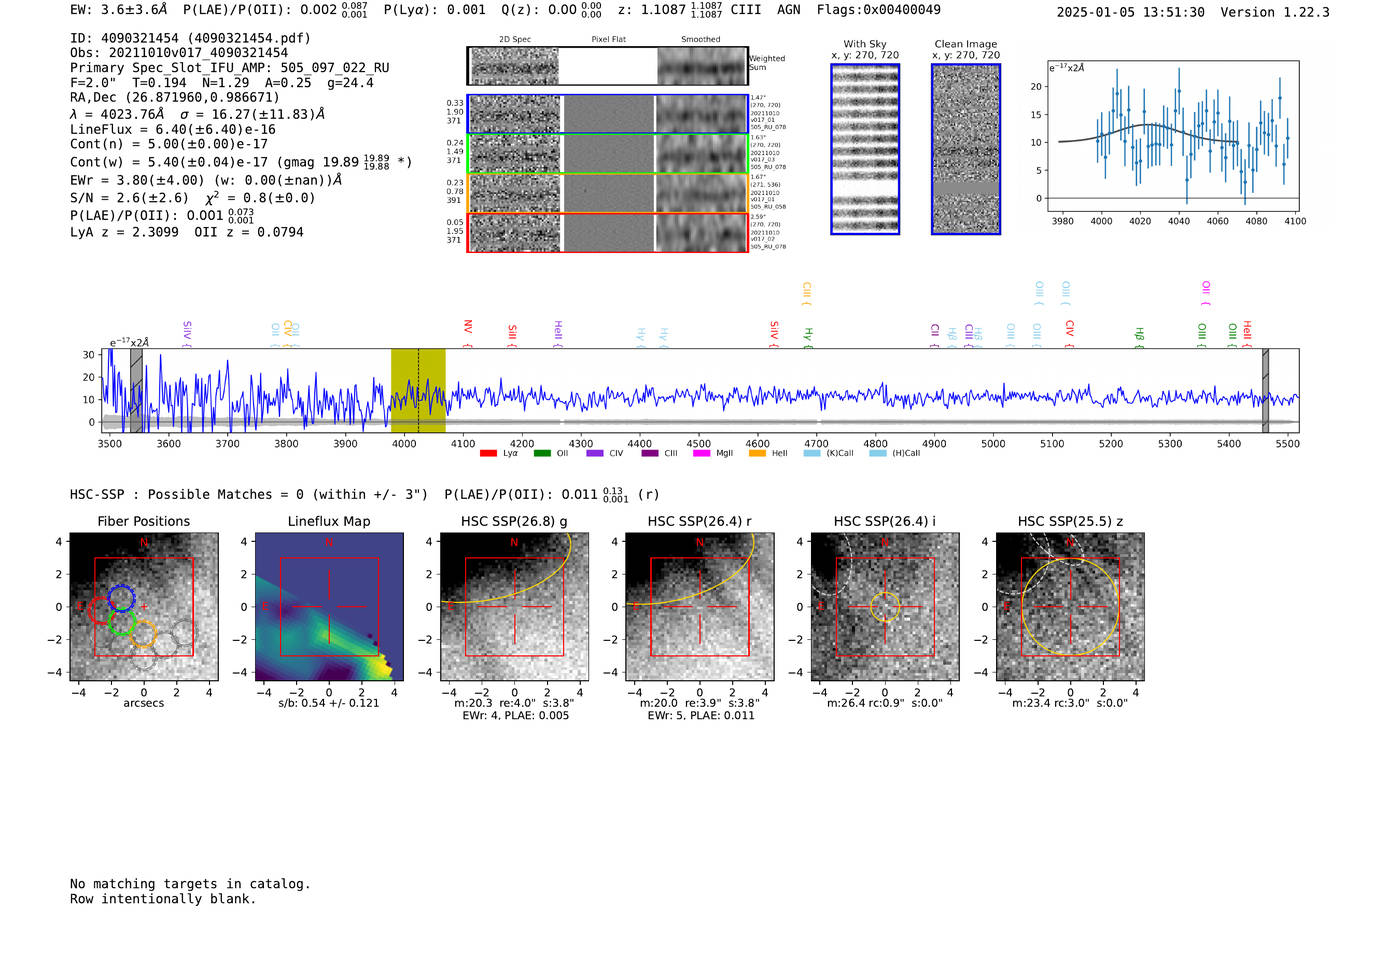Click the HeII orange legend swatch
1400x953 pixels.
757,453
